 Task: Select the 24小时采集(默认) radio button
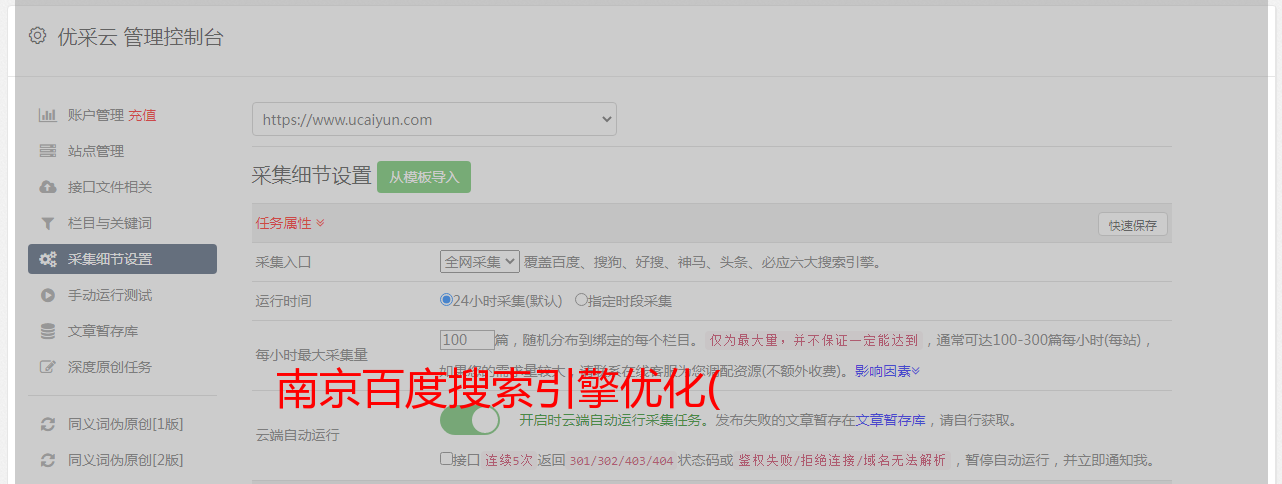[x=446, y=299]
